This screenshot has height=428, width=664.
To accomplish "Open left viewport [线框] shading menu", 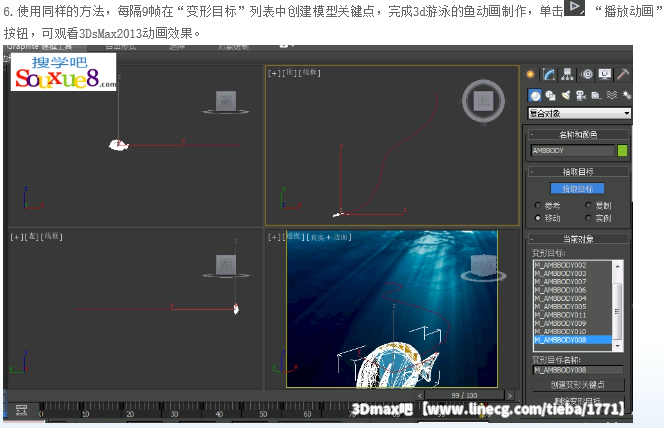I will tap(52, 236).
